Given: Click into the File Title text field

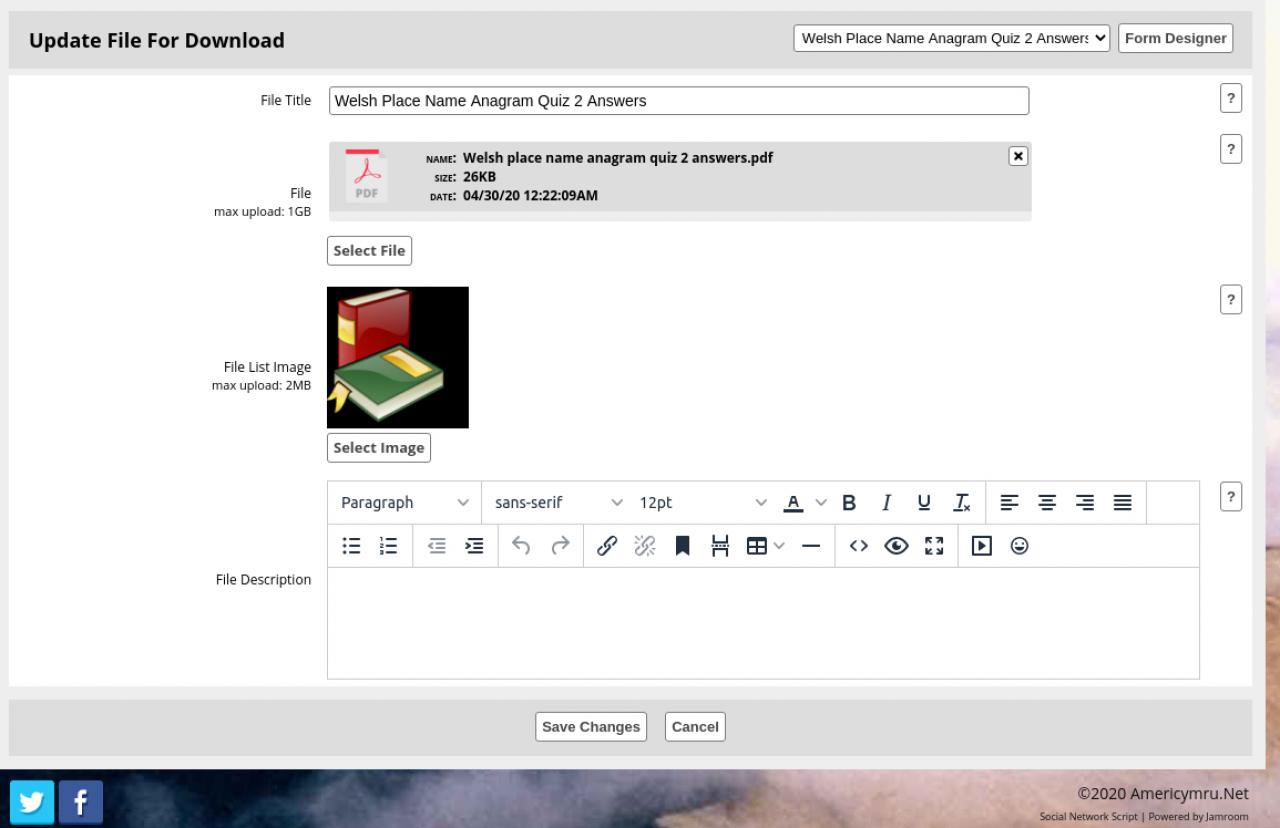Looking at the screenshot, I should tap(678, 101).
